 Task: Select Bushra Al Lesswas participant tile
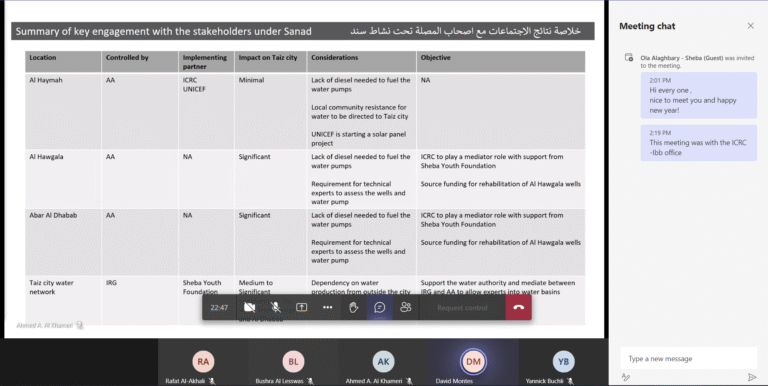293,362
